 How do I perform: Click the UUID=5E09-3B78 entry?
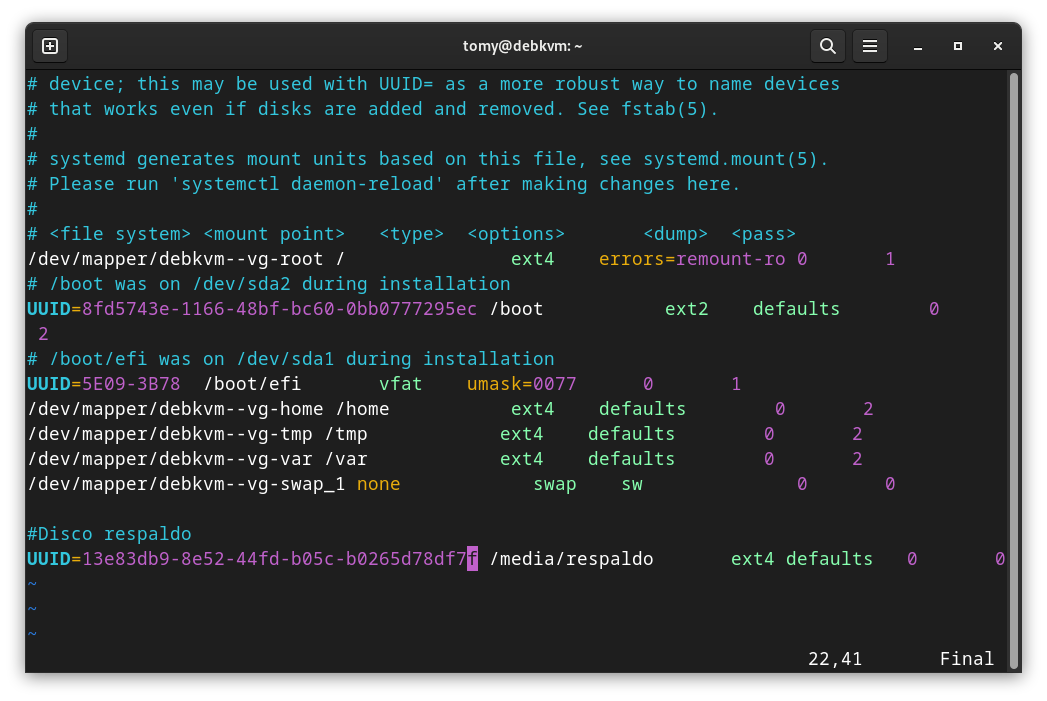(103, 384)
